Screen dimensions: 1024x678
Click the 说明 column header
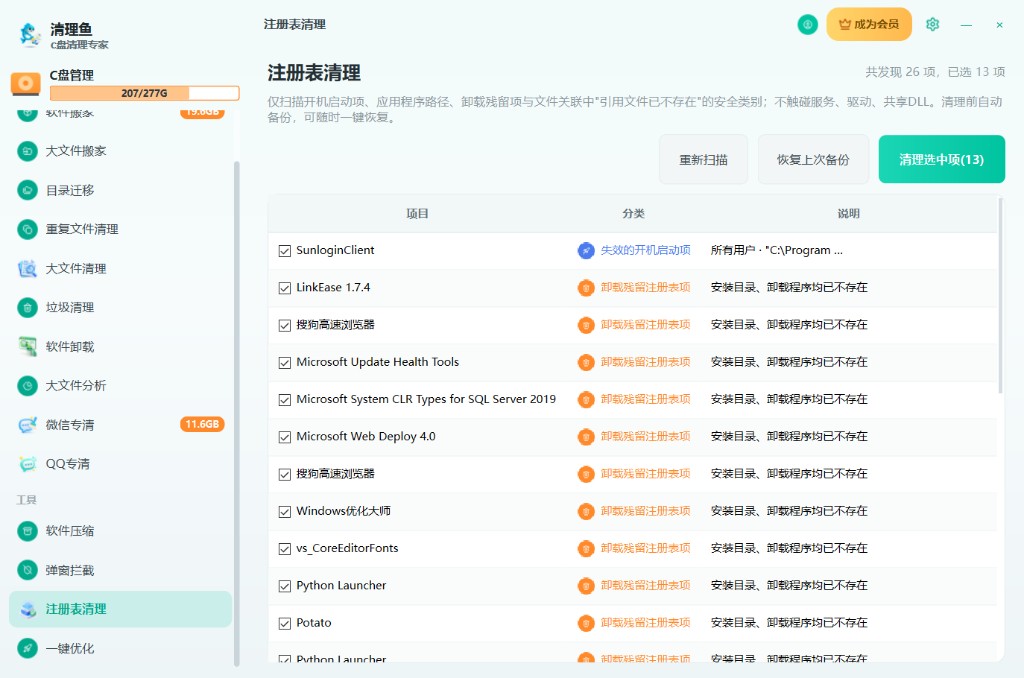[848, 214]
